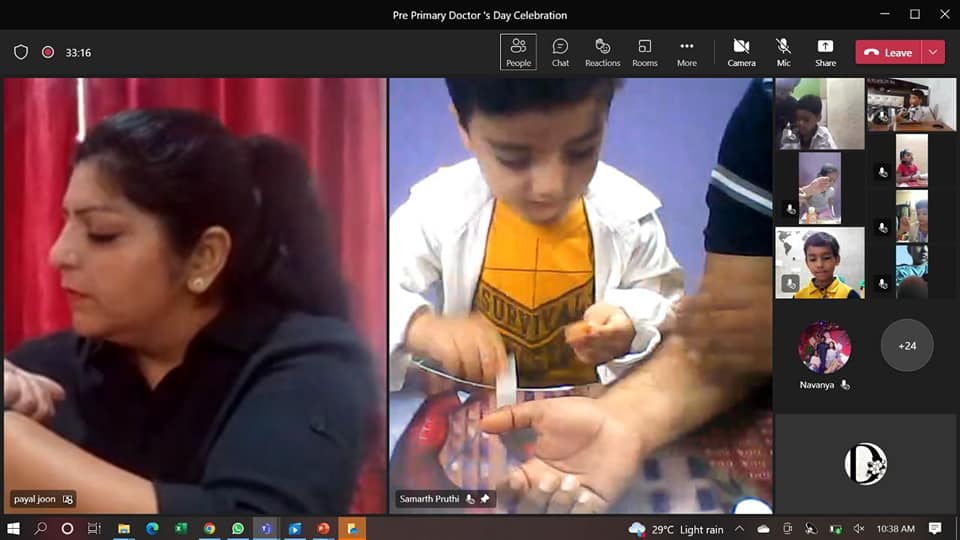The image size is (960, 540).
Task: Open the notification Action Center
Action: (x=934, y=528)
